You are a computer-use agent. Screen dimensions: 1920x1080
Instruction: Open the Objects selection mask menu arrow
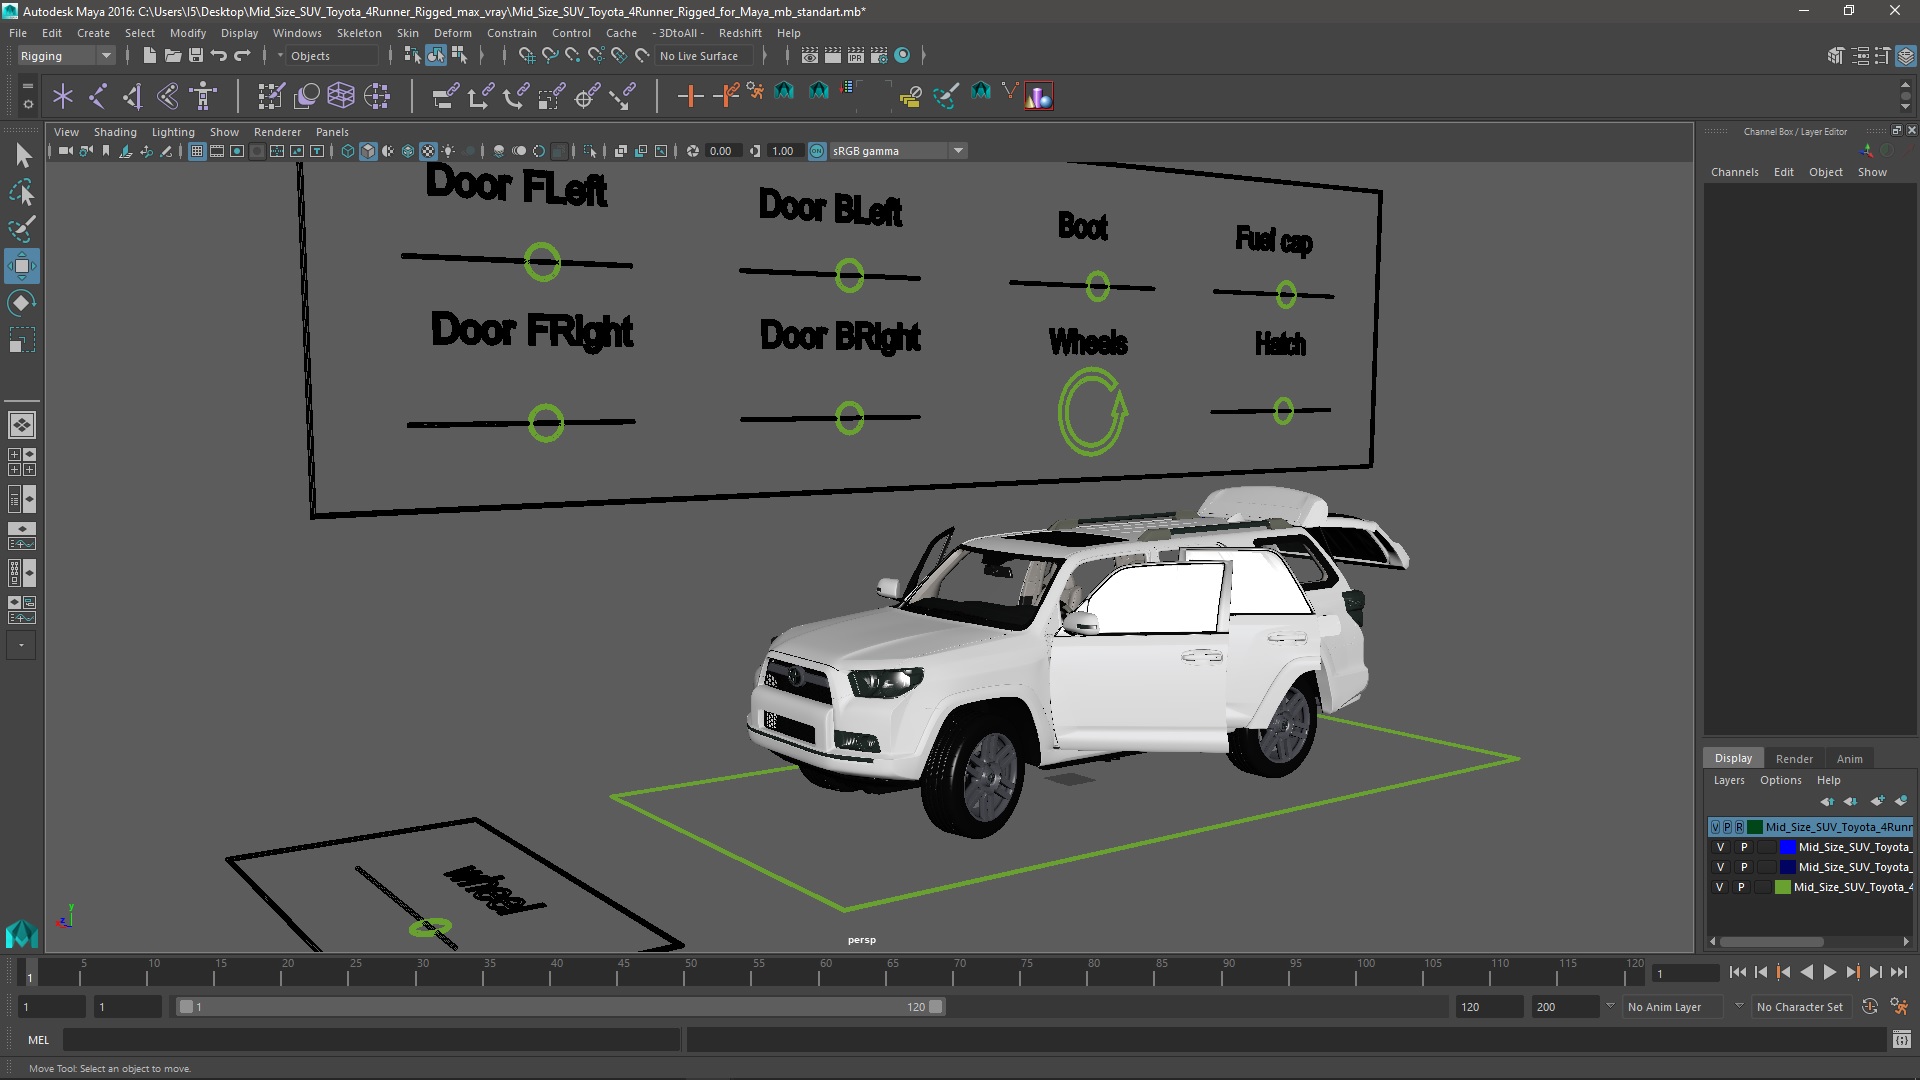point(280,56)
